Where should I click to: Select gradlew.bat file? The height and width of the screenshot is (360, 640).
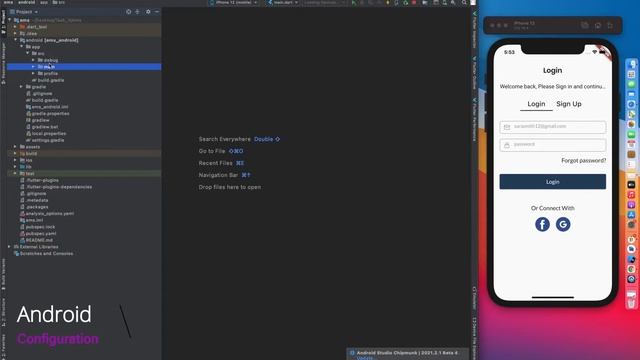pos(42,127)
